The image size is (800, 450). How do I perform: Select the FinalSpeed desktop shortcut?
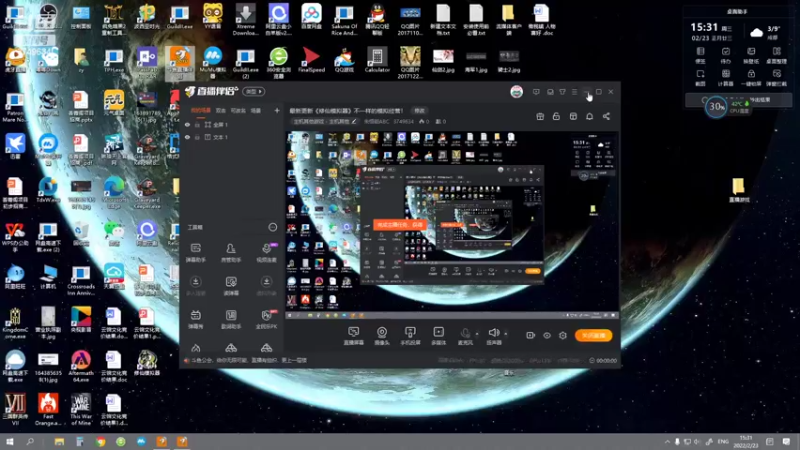click(x=311, y=60)
